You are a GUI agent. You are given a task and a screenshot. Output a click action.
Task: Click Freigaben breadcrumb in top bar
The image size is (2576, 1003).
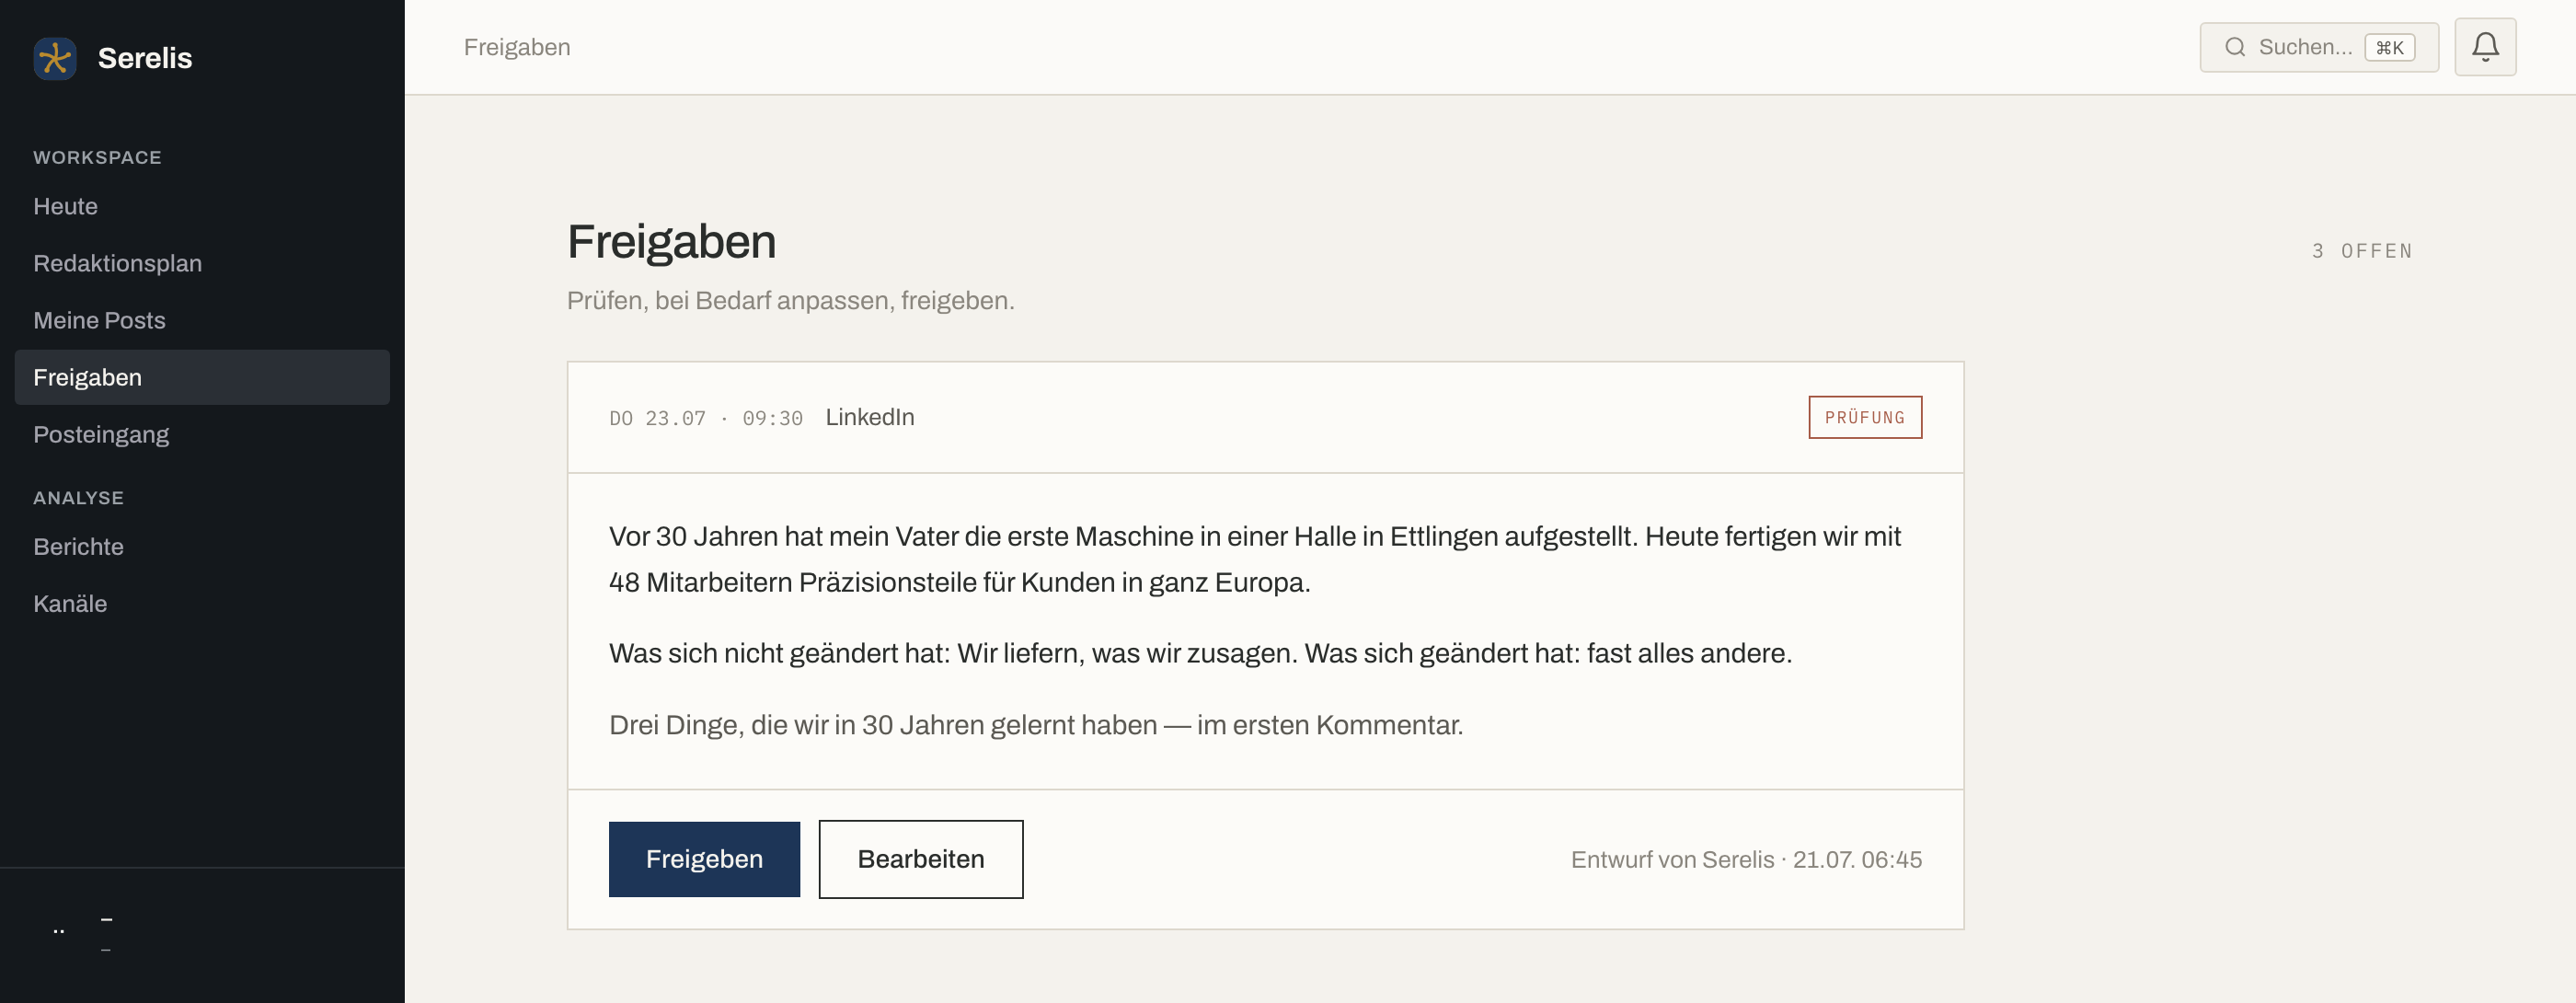(x=517, y=47)
